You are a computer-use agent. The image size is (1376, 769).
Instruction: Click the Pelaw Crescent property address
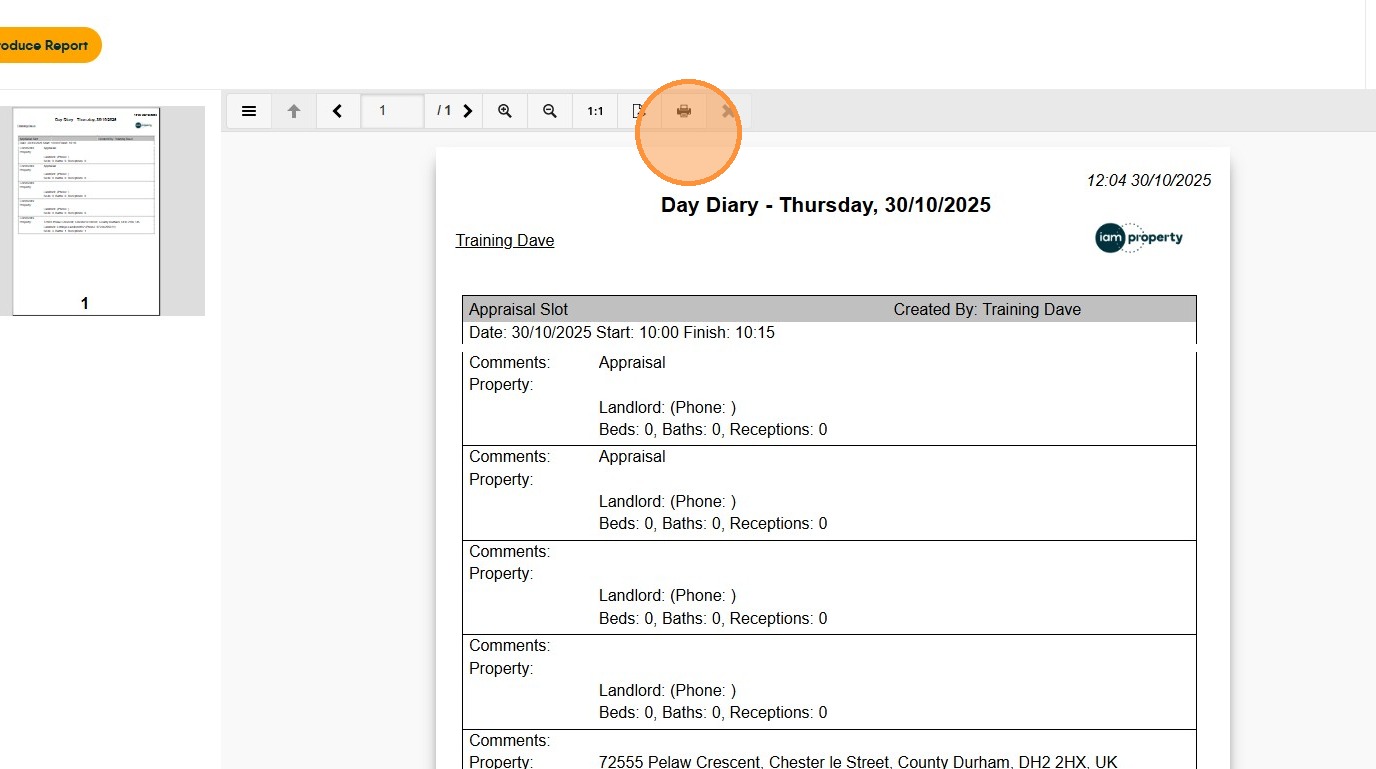(x=858, y=761)
